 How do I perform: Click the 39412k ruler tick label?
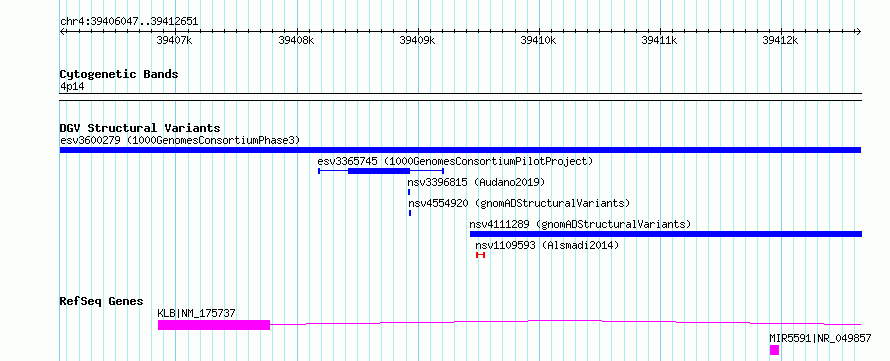(x=780, y=40)
